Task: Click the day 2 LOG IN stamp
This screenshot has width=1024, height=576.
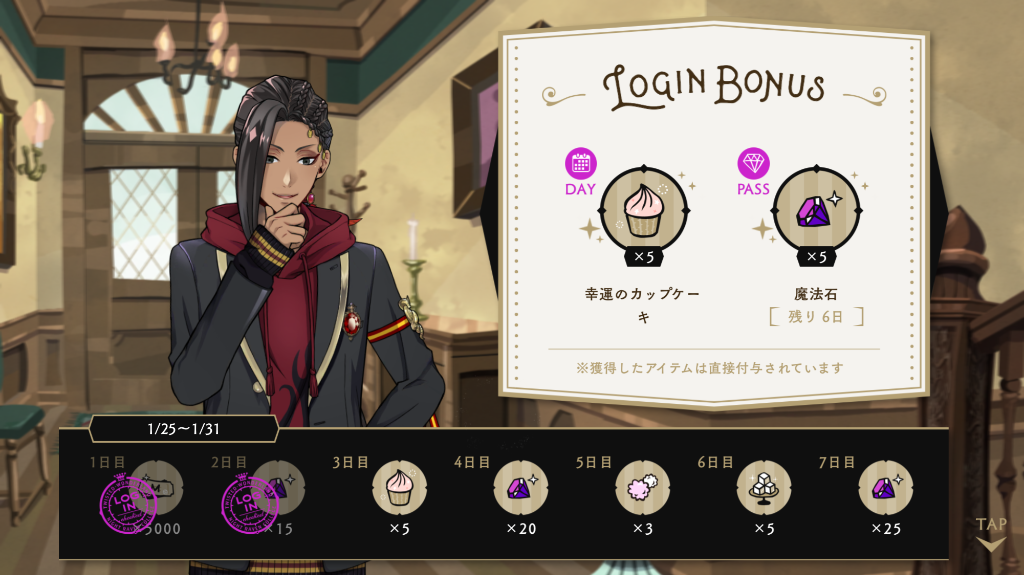Action: (x=250, y=504)
